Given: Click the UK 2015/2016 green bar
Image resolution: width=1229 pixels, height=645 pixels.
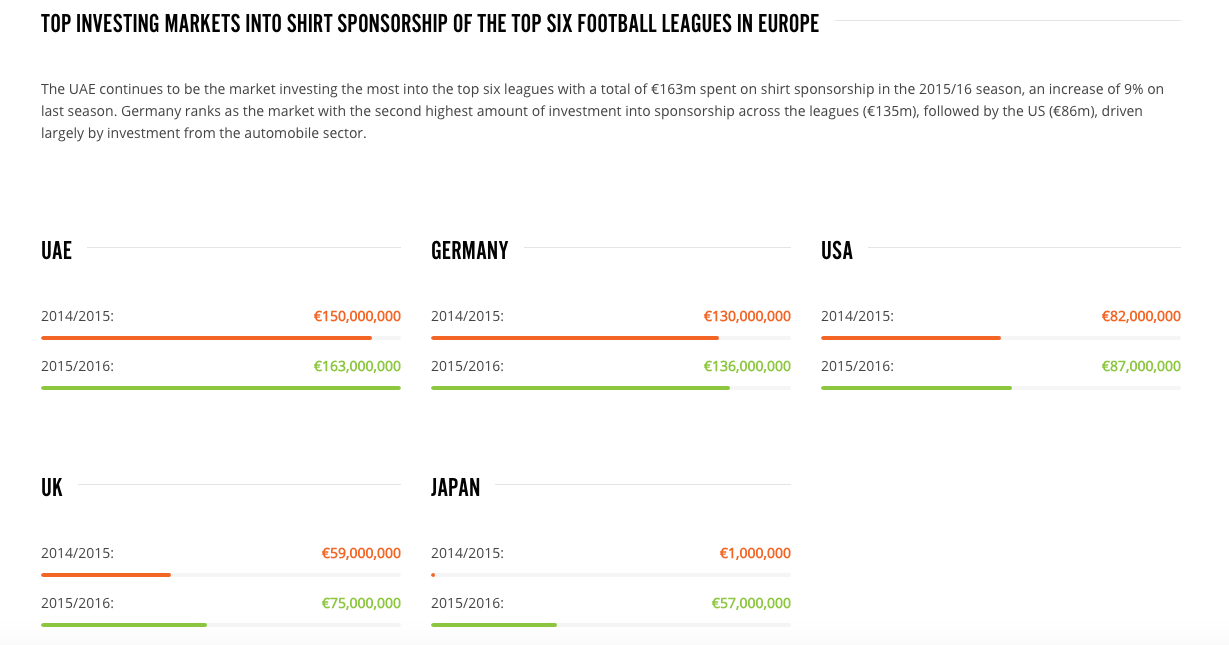Looking at the screenshot, I should click(124, 625).
